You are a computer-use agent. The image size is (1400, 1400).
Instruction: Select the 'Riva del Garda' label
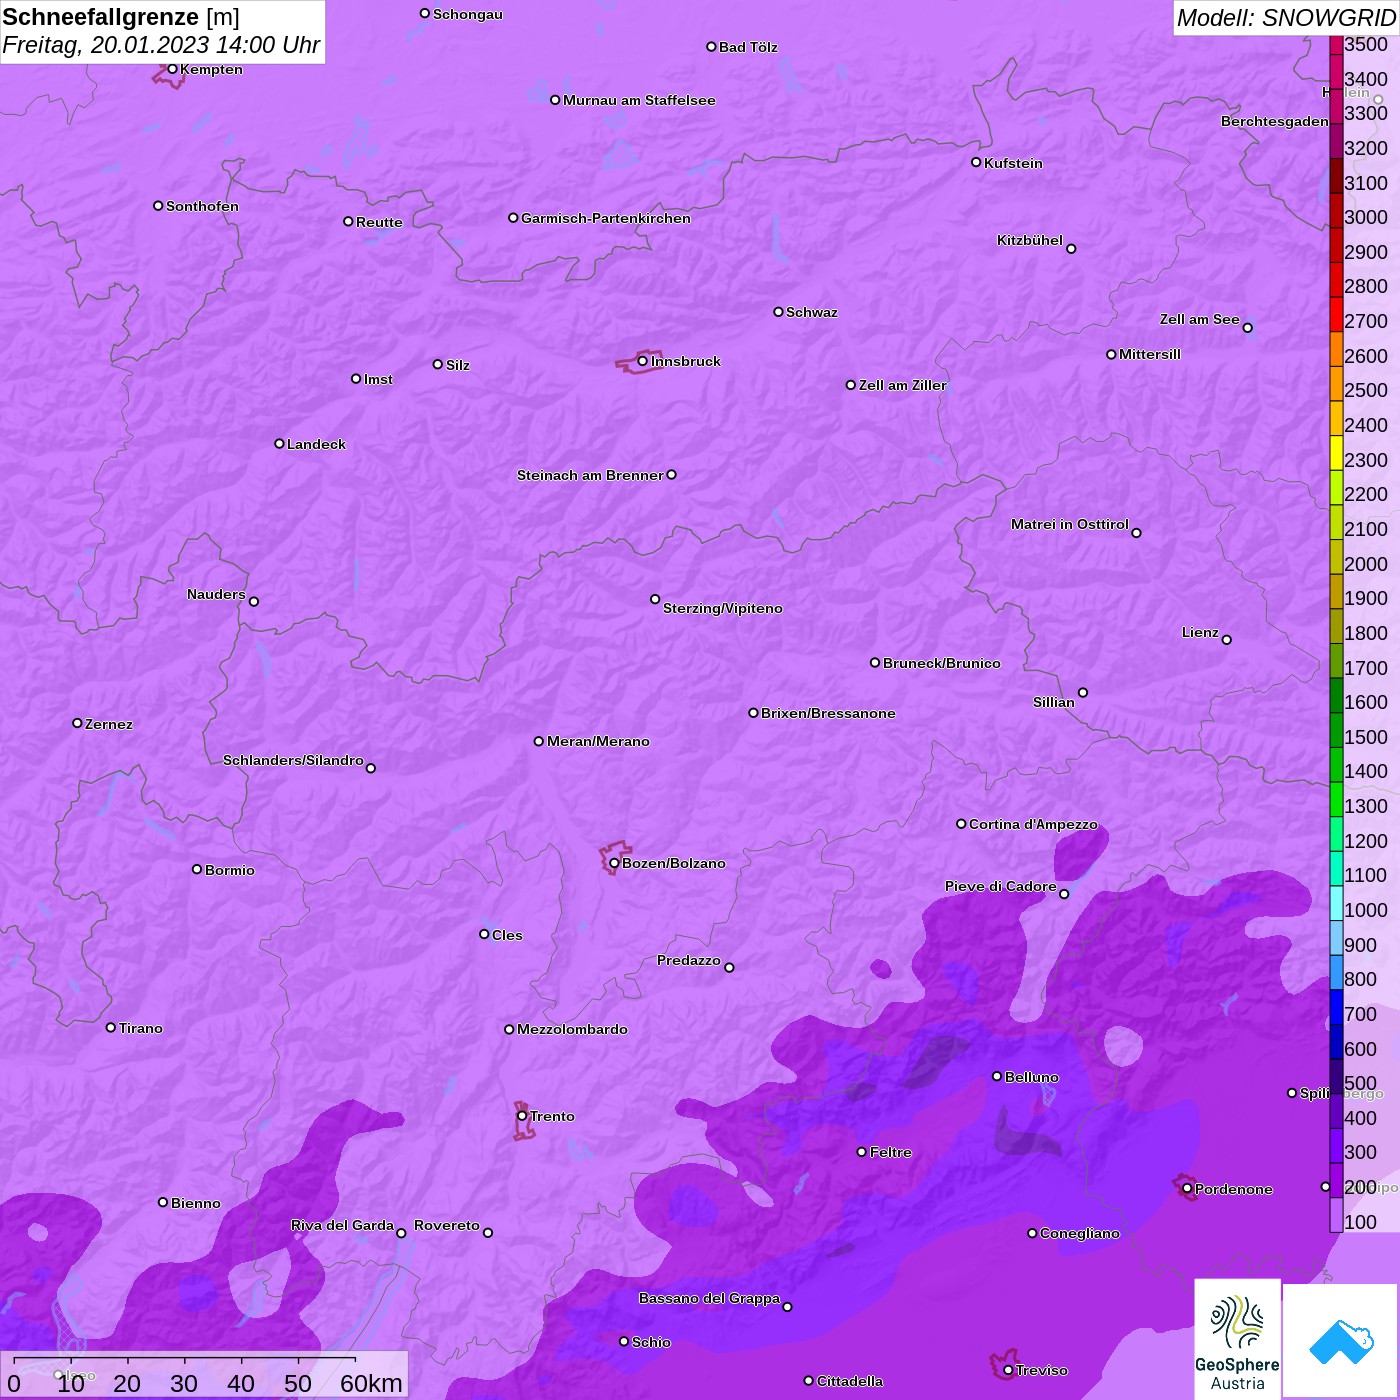coord(342,1225)
